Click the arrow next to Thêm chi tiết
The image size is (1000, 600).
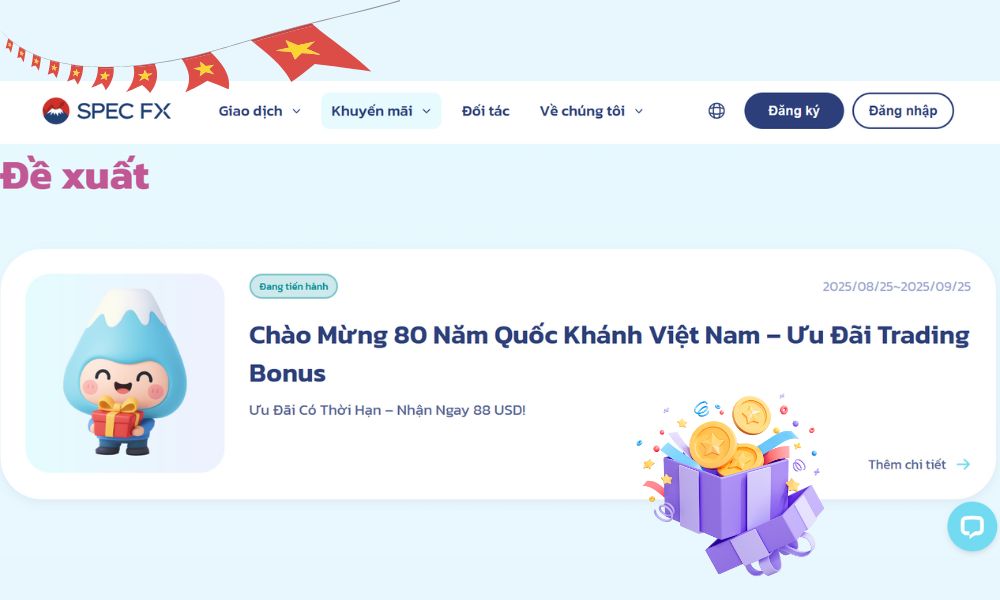coord(963,464)
